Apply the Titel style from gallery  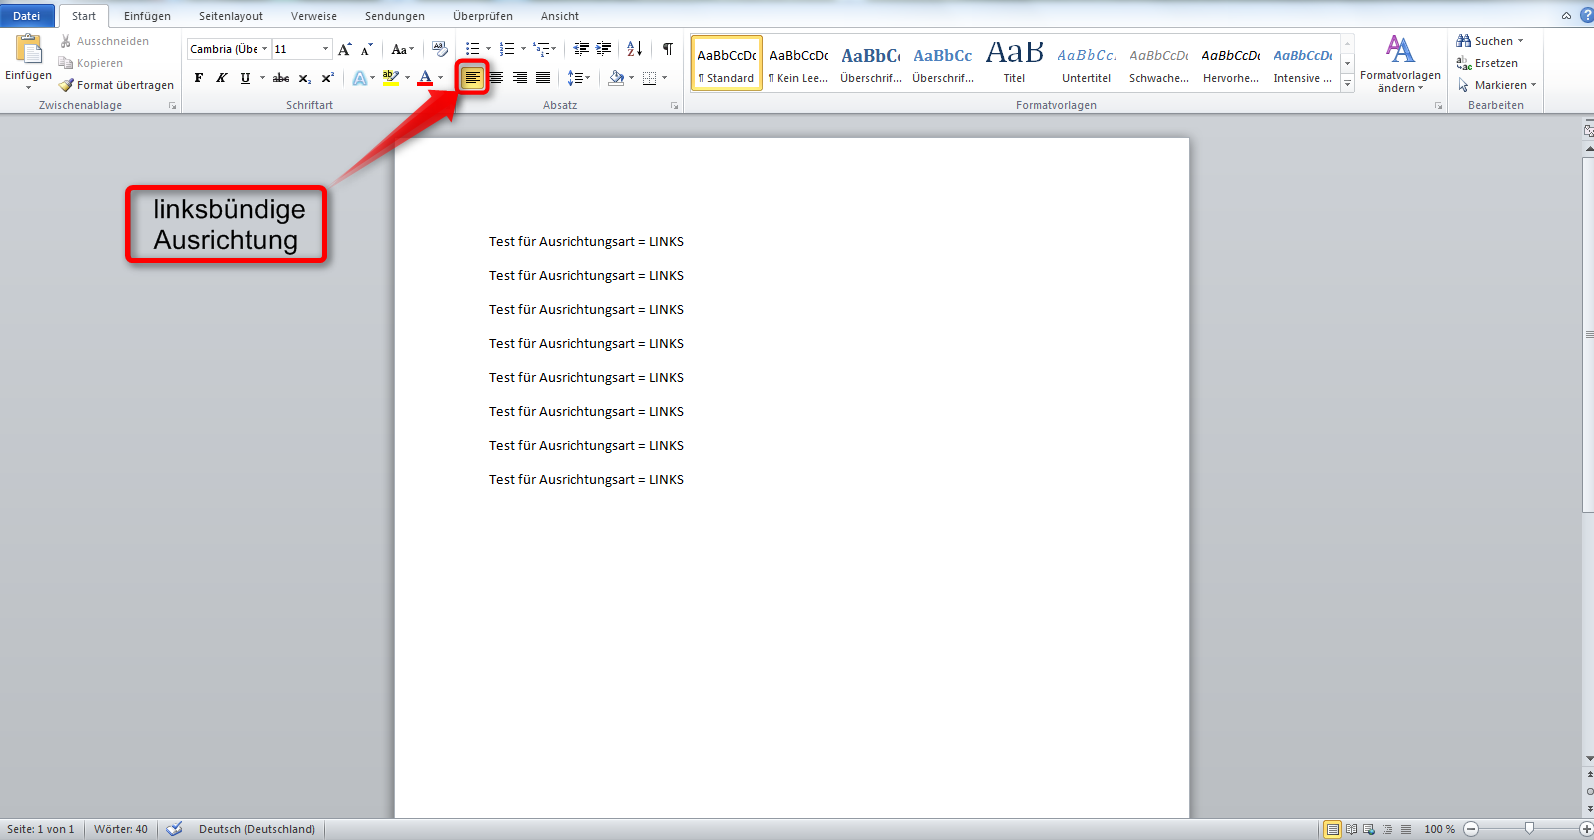pyautogui.click(x=1014, y=62)
